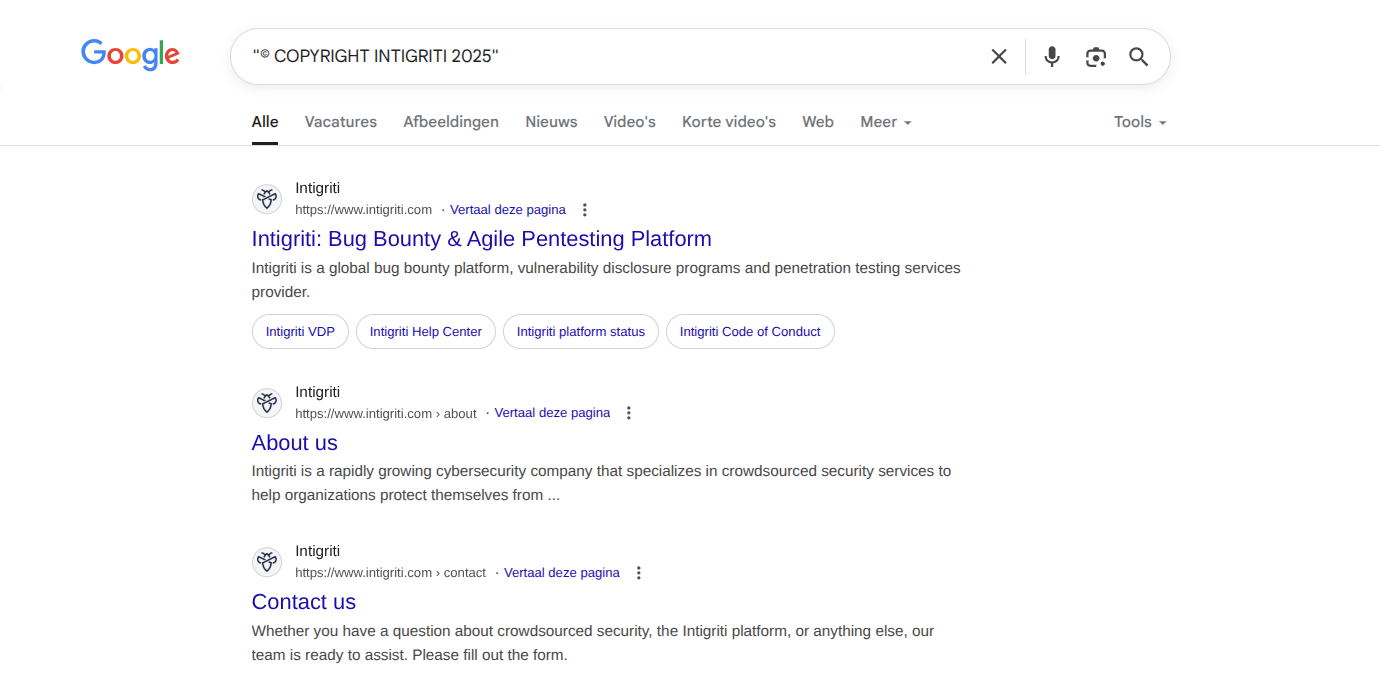Screen dimensions: 1380x689
Task: Open three-dot menu for intigriti.com homepage result
Action: click(585, 210)
